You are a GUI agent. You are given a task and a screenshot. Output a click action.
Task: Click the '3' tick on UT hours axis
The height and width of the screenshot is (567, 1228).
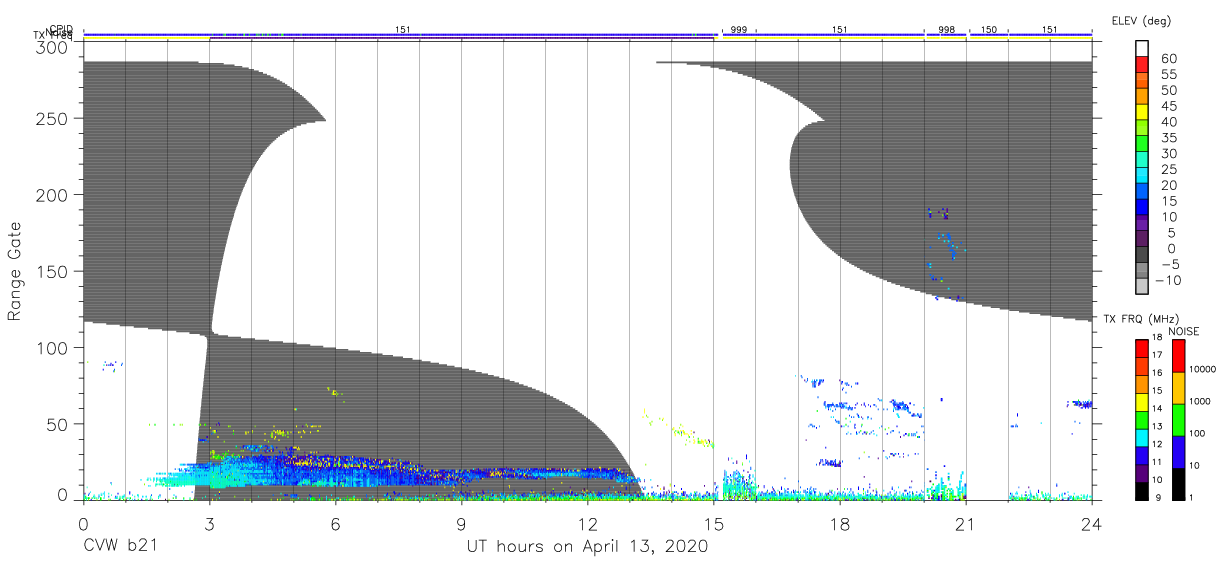tap(210, 522)
